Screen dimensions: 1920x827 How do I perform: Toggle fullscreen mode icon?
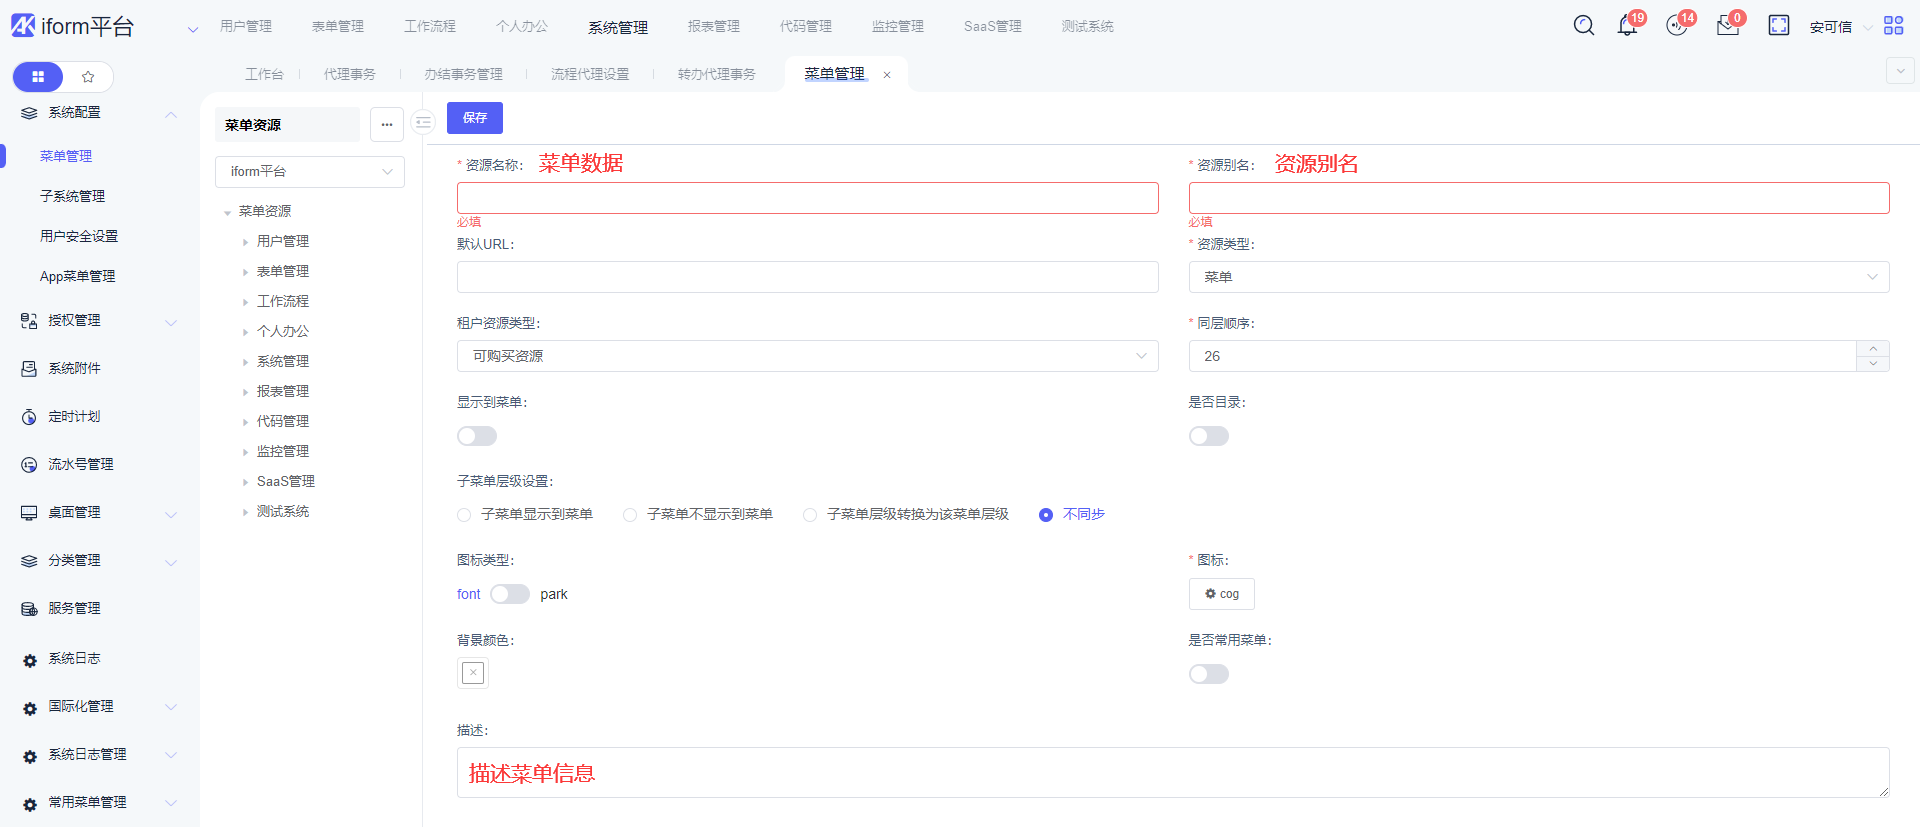coord(1778,26)
